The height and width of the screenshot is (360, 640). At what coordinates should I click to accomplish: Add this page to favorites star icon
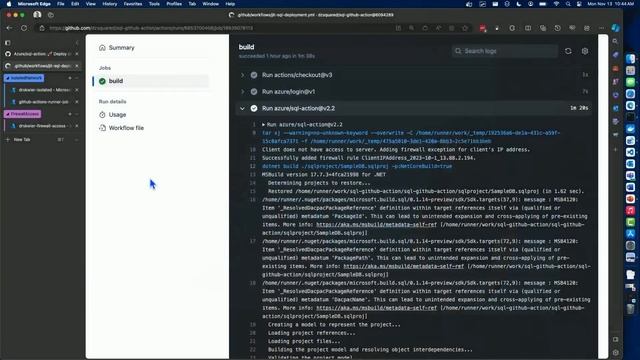click(x=465, y=28)
